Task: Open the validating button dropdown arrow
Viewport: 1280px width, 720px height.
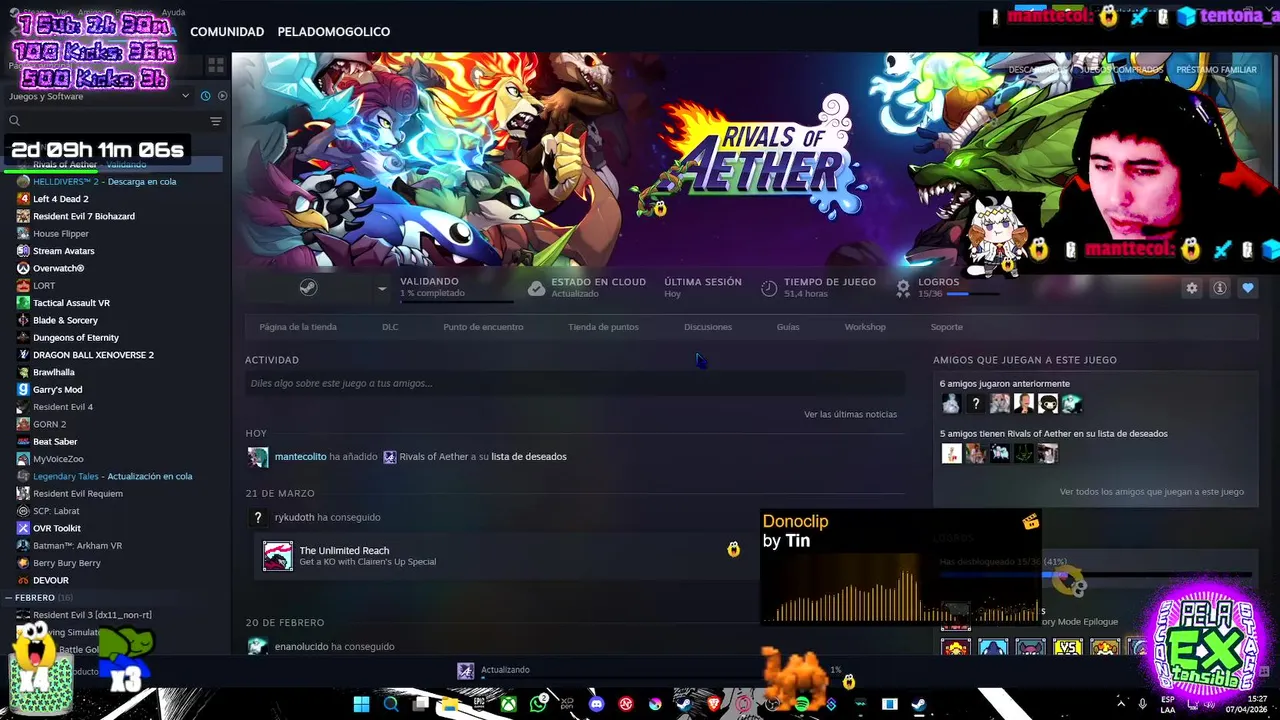Action: click(x=381, y=288)
